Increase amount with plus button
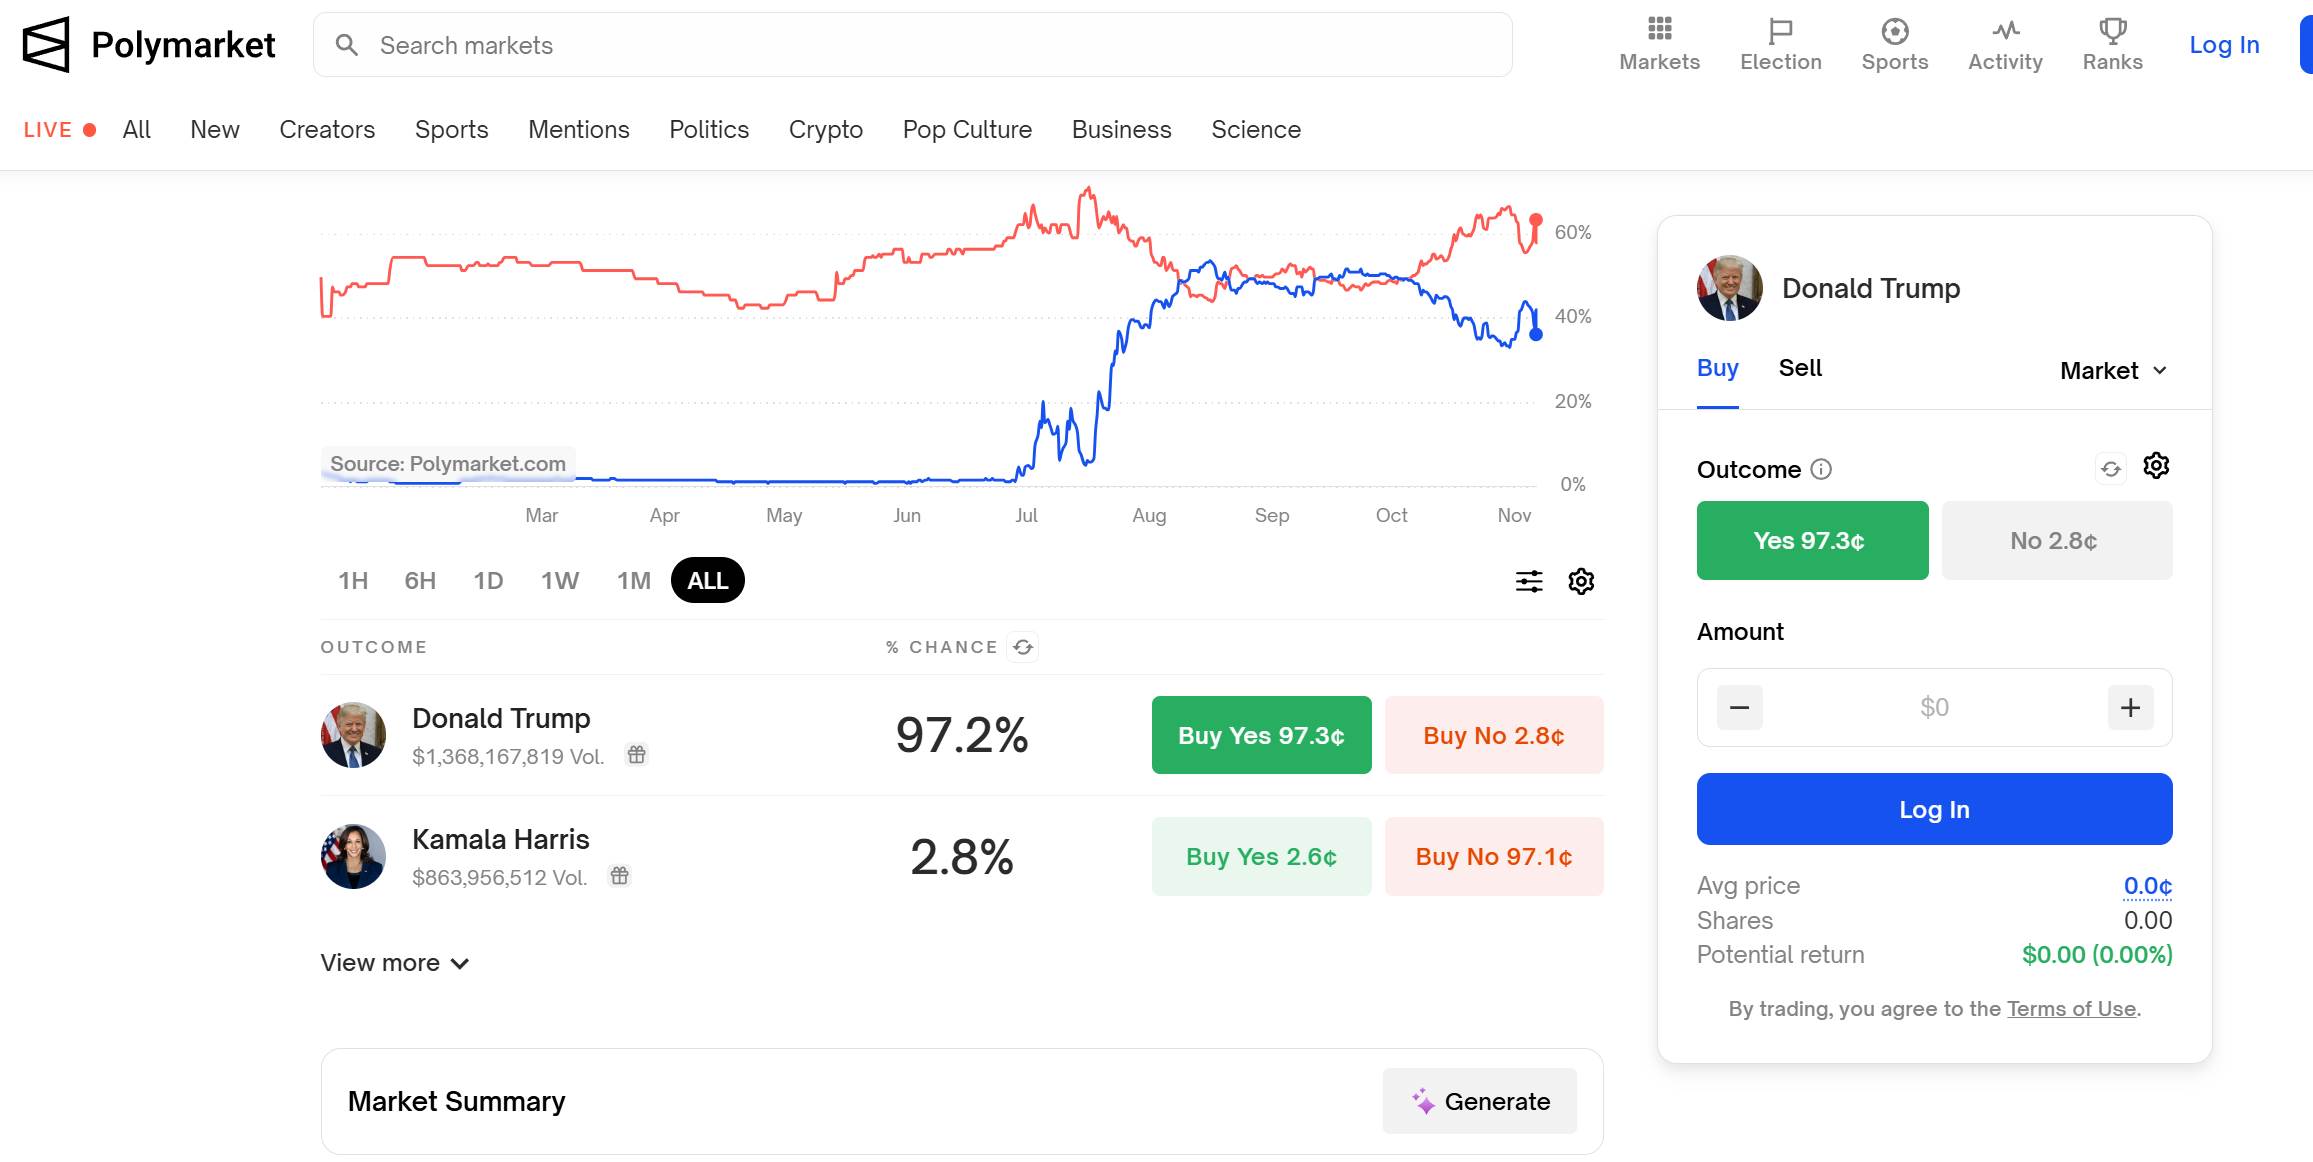The image size is (2313, 1162). coord(2130,707)
